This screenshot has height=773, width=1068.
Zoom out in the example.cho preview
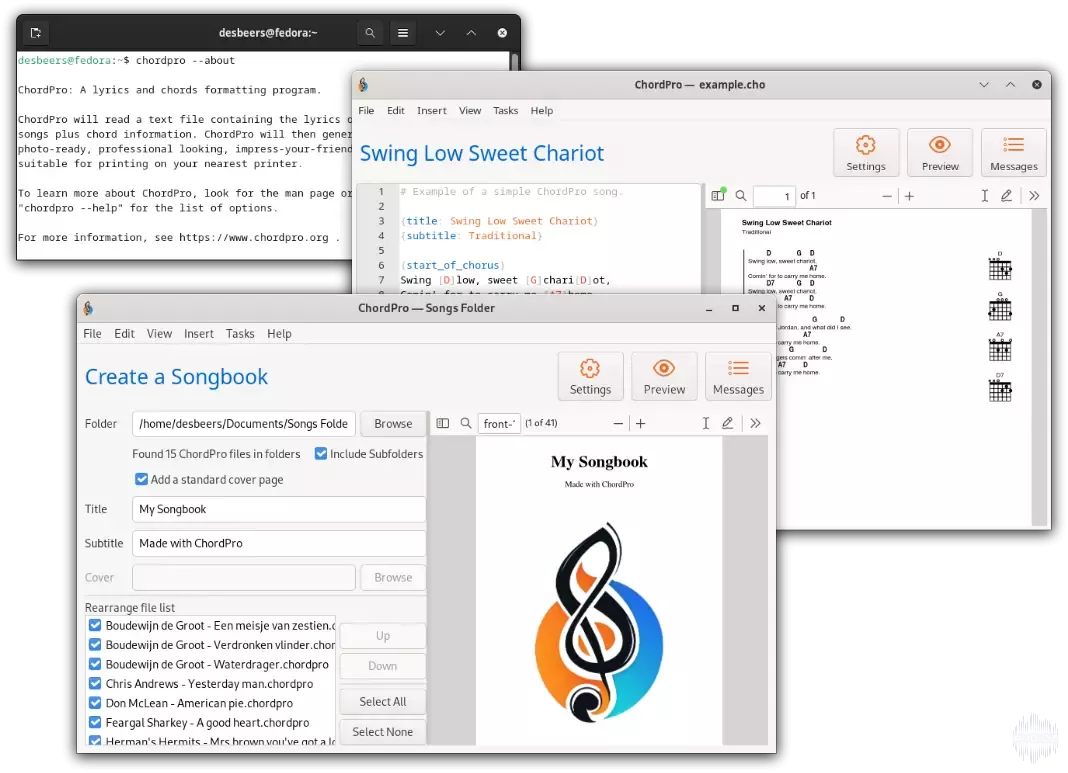(x=886, y=196)
